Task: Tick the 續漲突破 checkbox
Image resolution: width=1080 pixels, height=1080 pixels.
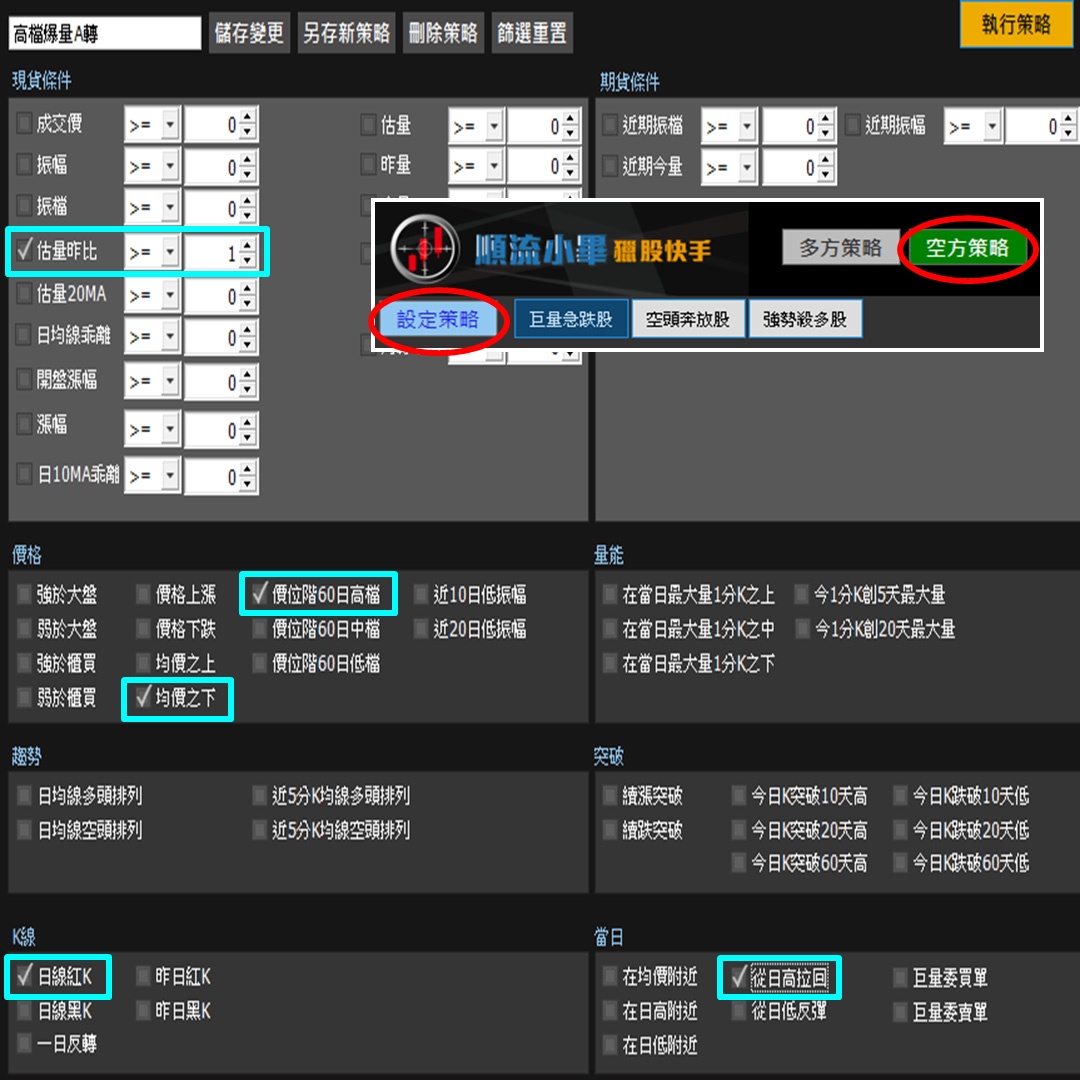Action: click(x=610, y=796)
